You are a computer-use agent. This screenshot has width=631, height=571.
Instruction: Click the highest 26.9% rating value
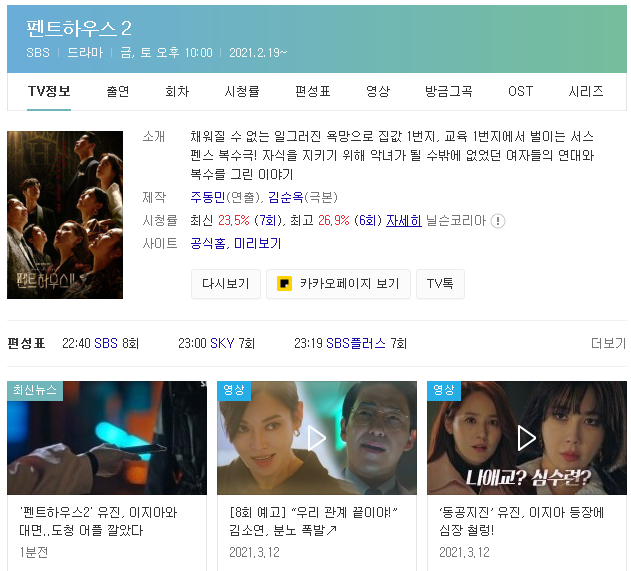pos(334,221)
